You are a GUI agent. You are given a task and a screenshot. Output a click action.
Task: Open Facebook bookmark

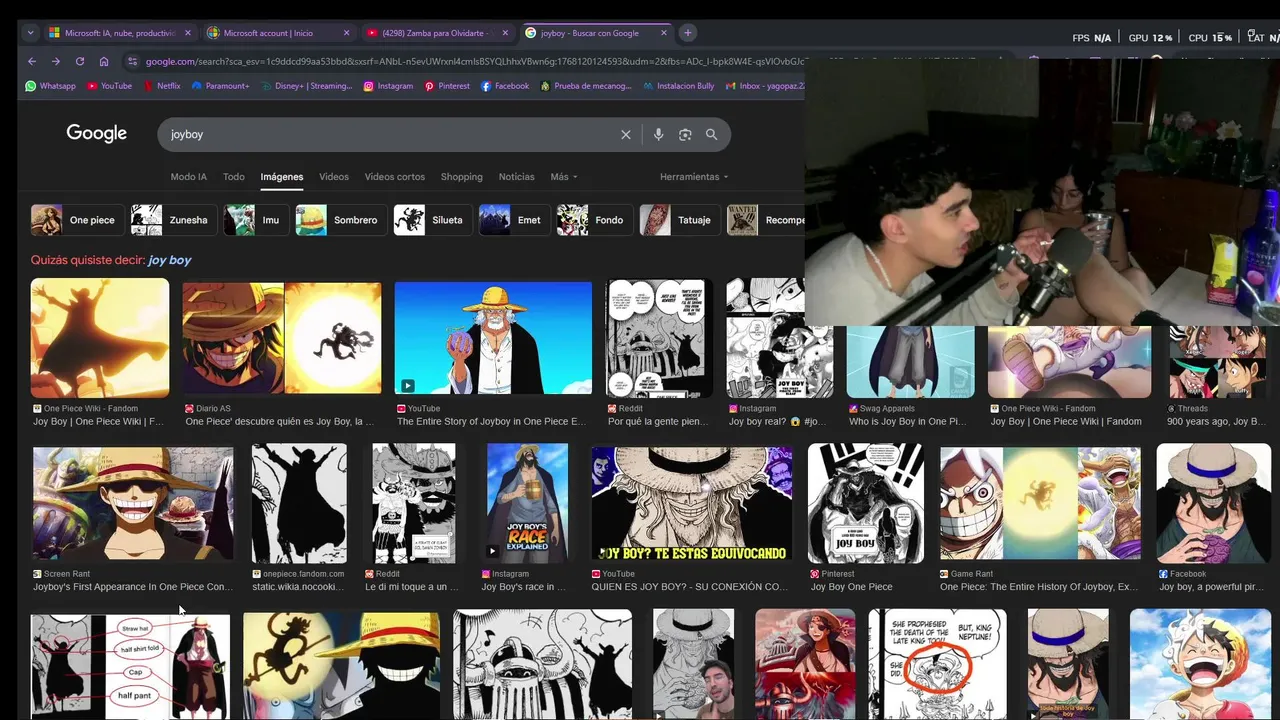[x=505, y=86]
